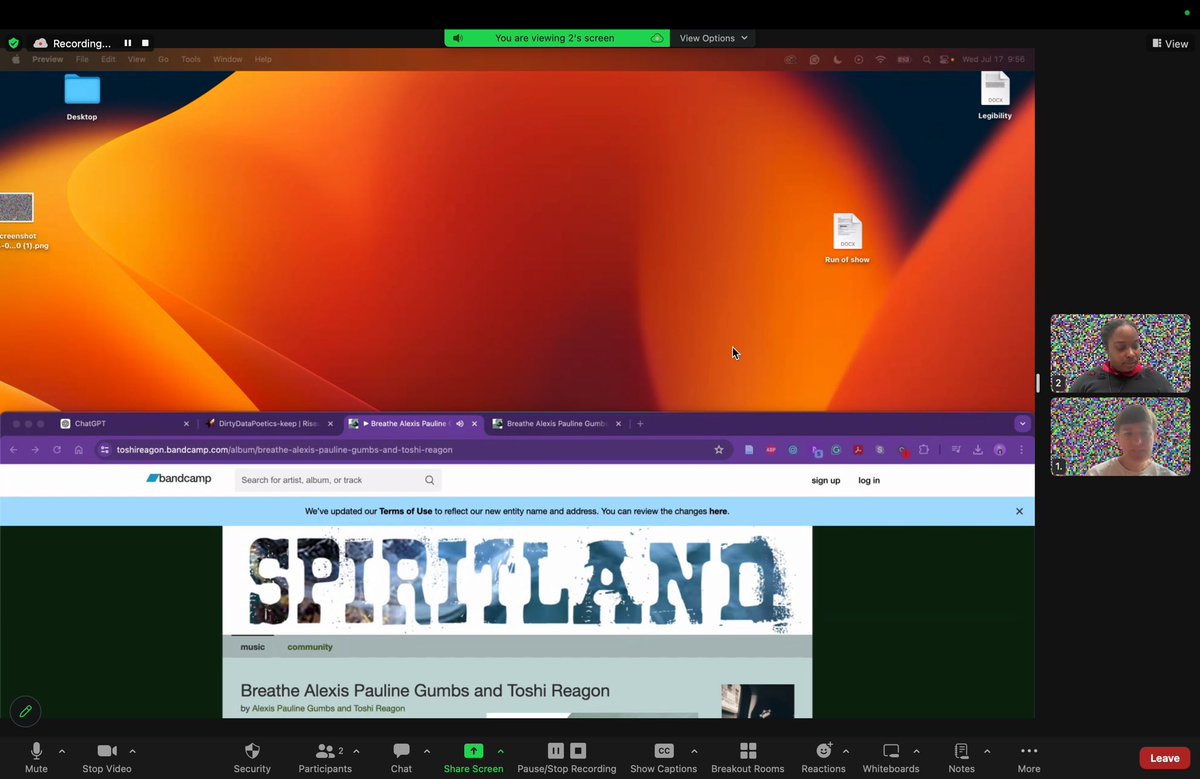Stop Video camera in Zoom
Viewport: 1200px width, 779px height.
click(107, 757)
